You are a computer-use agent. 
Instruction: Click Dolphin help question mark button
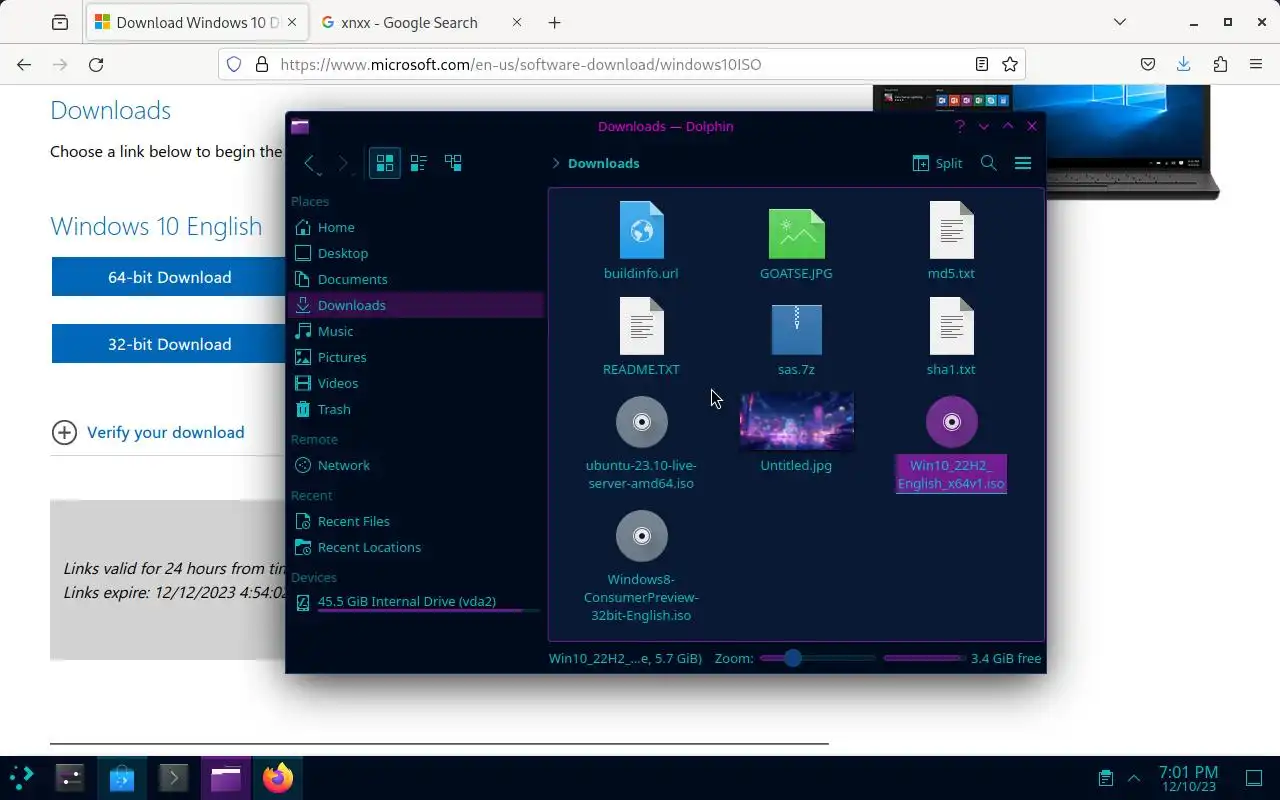coord(960,126)
